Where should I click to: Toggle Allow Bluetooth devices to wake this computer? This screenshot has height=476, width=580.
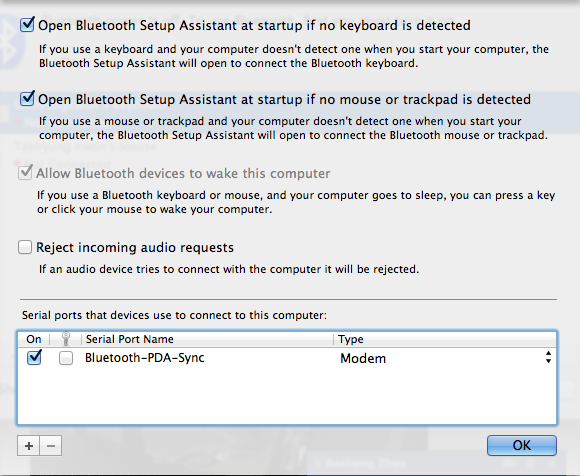pyautogui.click(x=25, y=173)
